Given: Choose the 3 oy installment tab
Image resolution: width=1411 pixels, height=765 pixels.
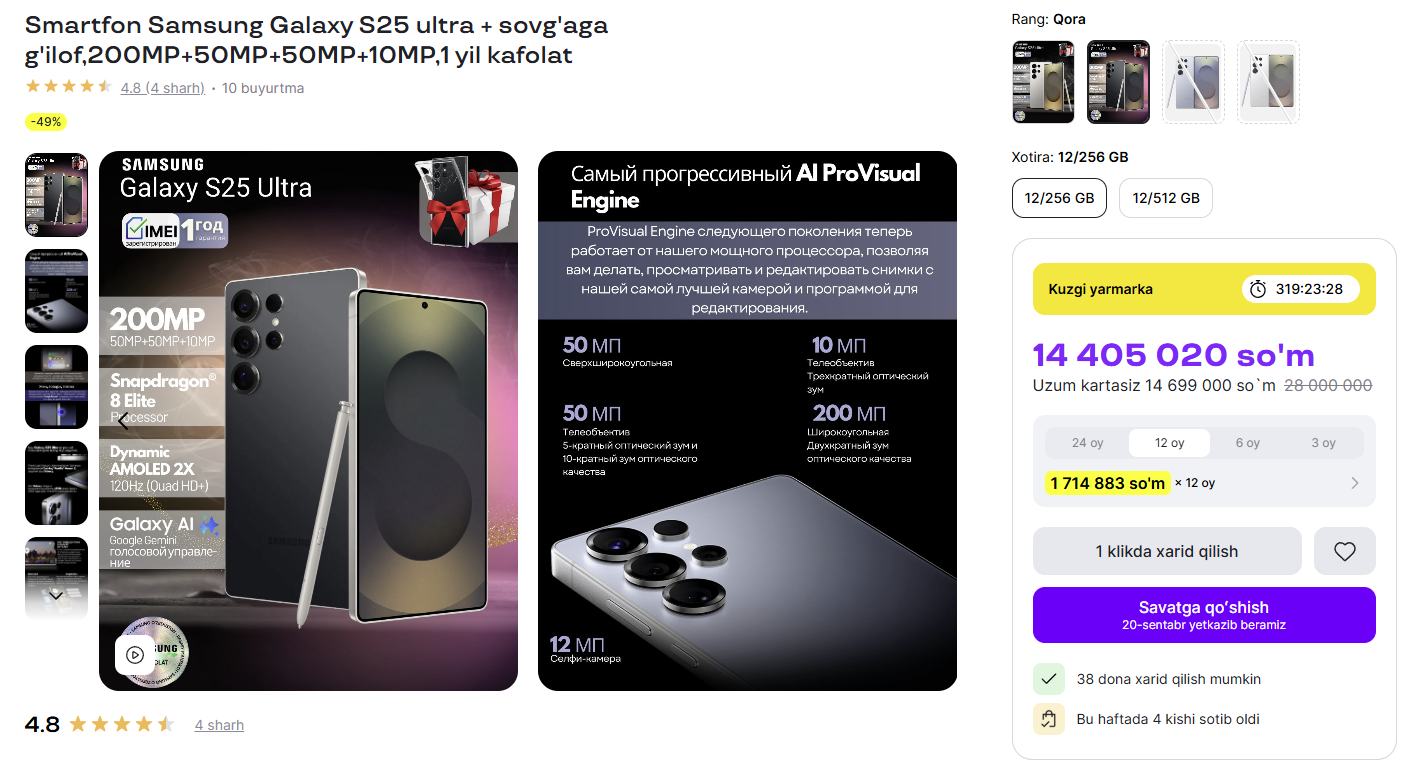Looking at the screenshot, I should 1323,443.
